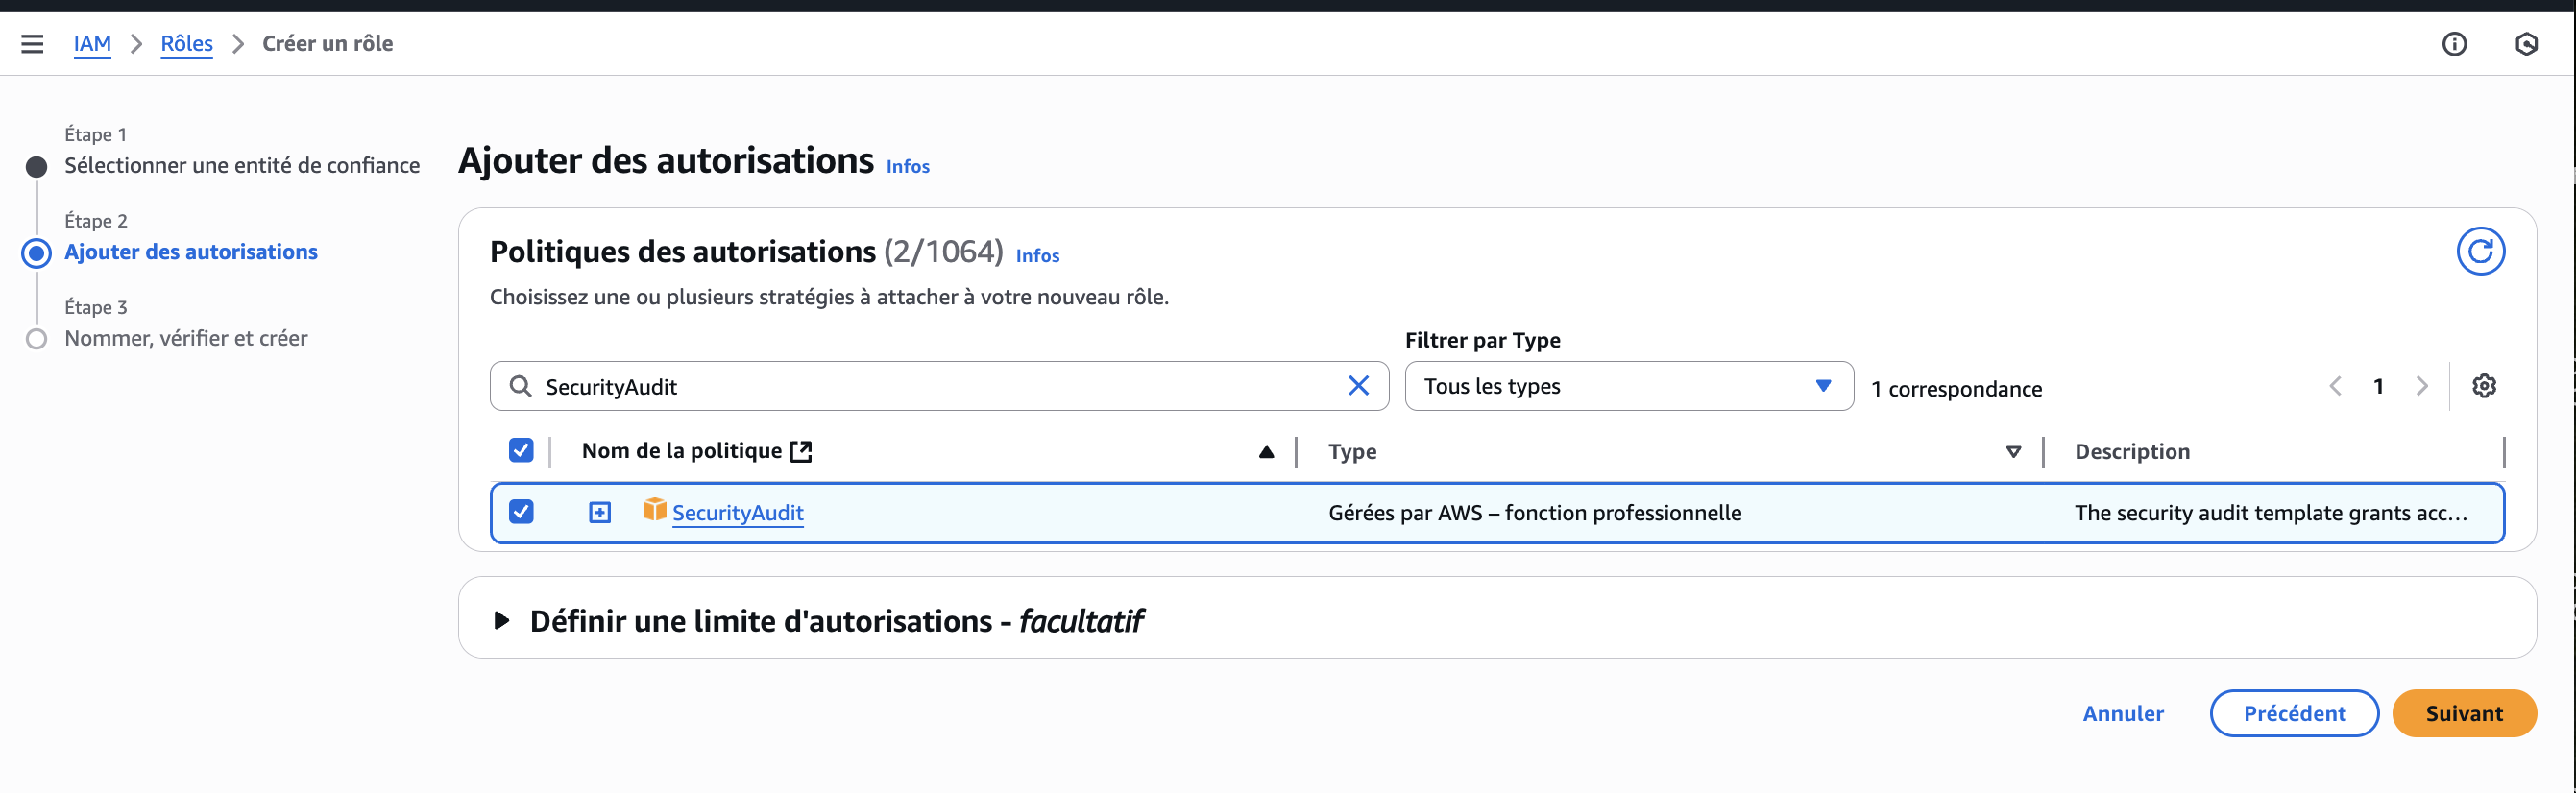Click the Suivant button
This screenshot has width=2576, height=793.
pyautogui.click(x=2463, y=713)
